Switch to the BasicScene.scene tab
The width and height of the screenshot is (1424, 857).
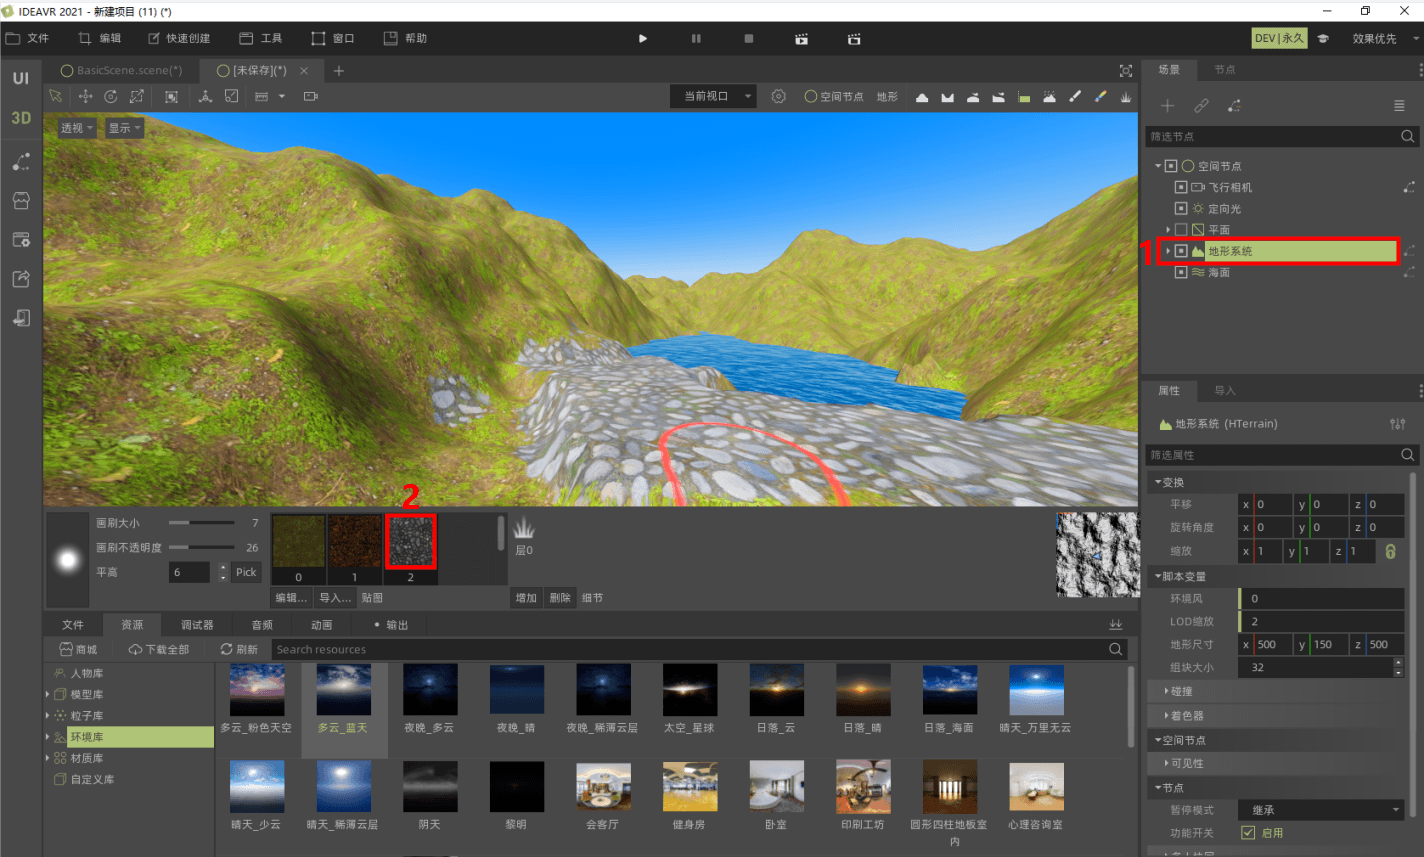(122, 70)
